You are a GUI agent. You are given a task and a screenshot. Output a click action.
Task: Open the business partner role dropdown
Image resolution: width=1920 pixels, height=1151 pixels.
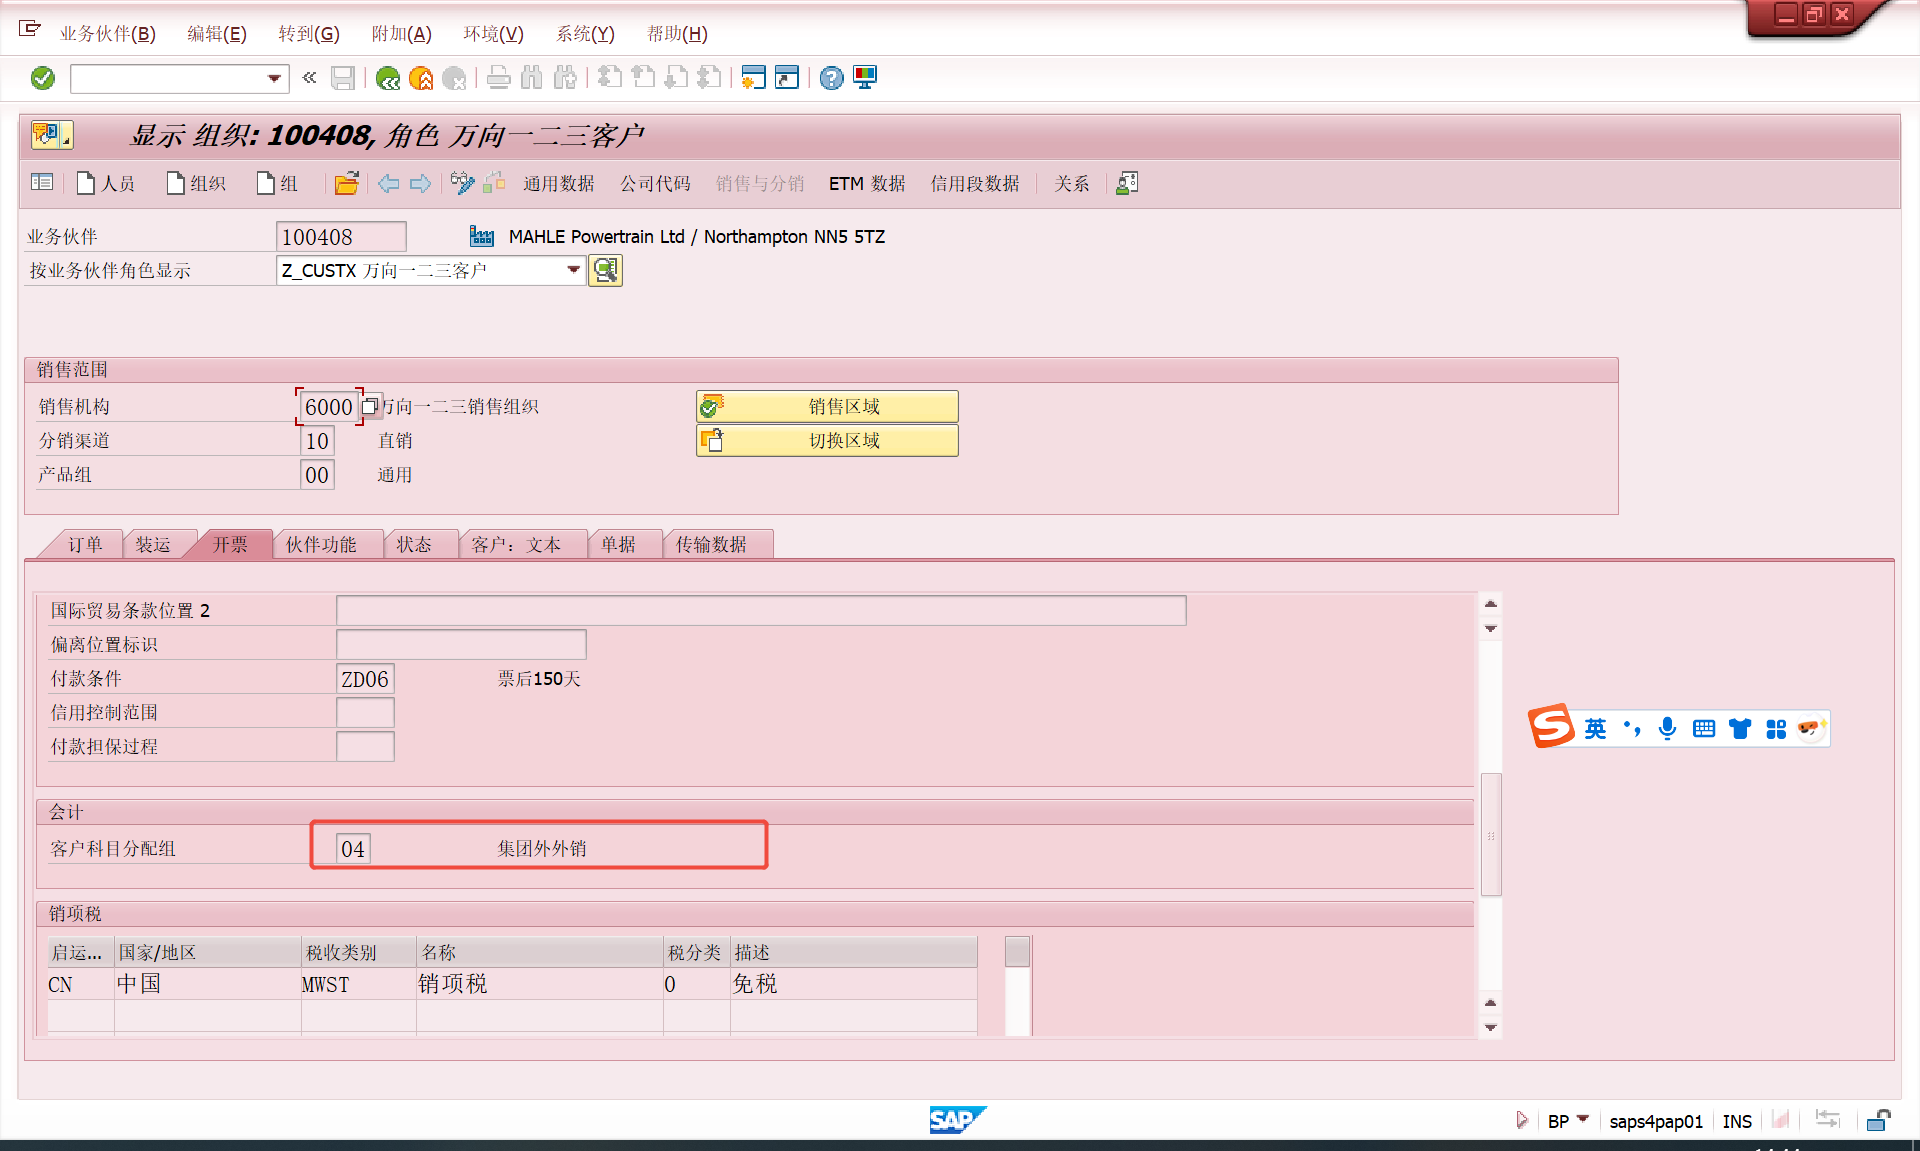pyautogui.click(x=573, y=270)
